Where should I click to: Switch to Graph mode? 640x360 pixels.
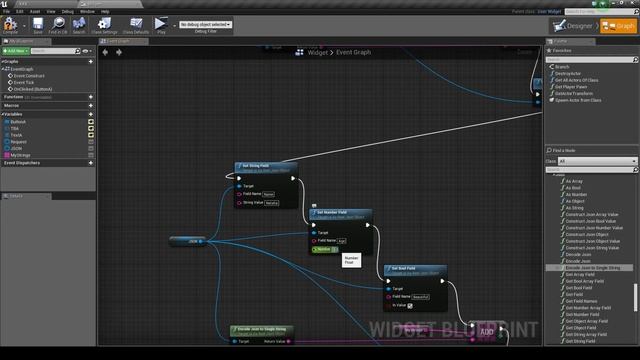[x=618, y=26]
